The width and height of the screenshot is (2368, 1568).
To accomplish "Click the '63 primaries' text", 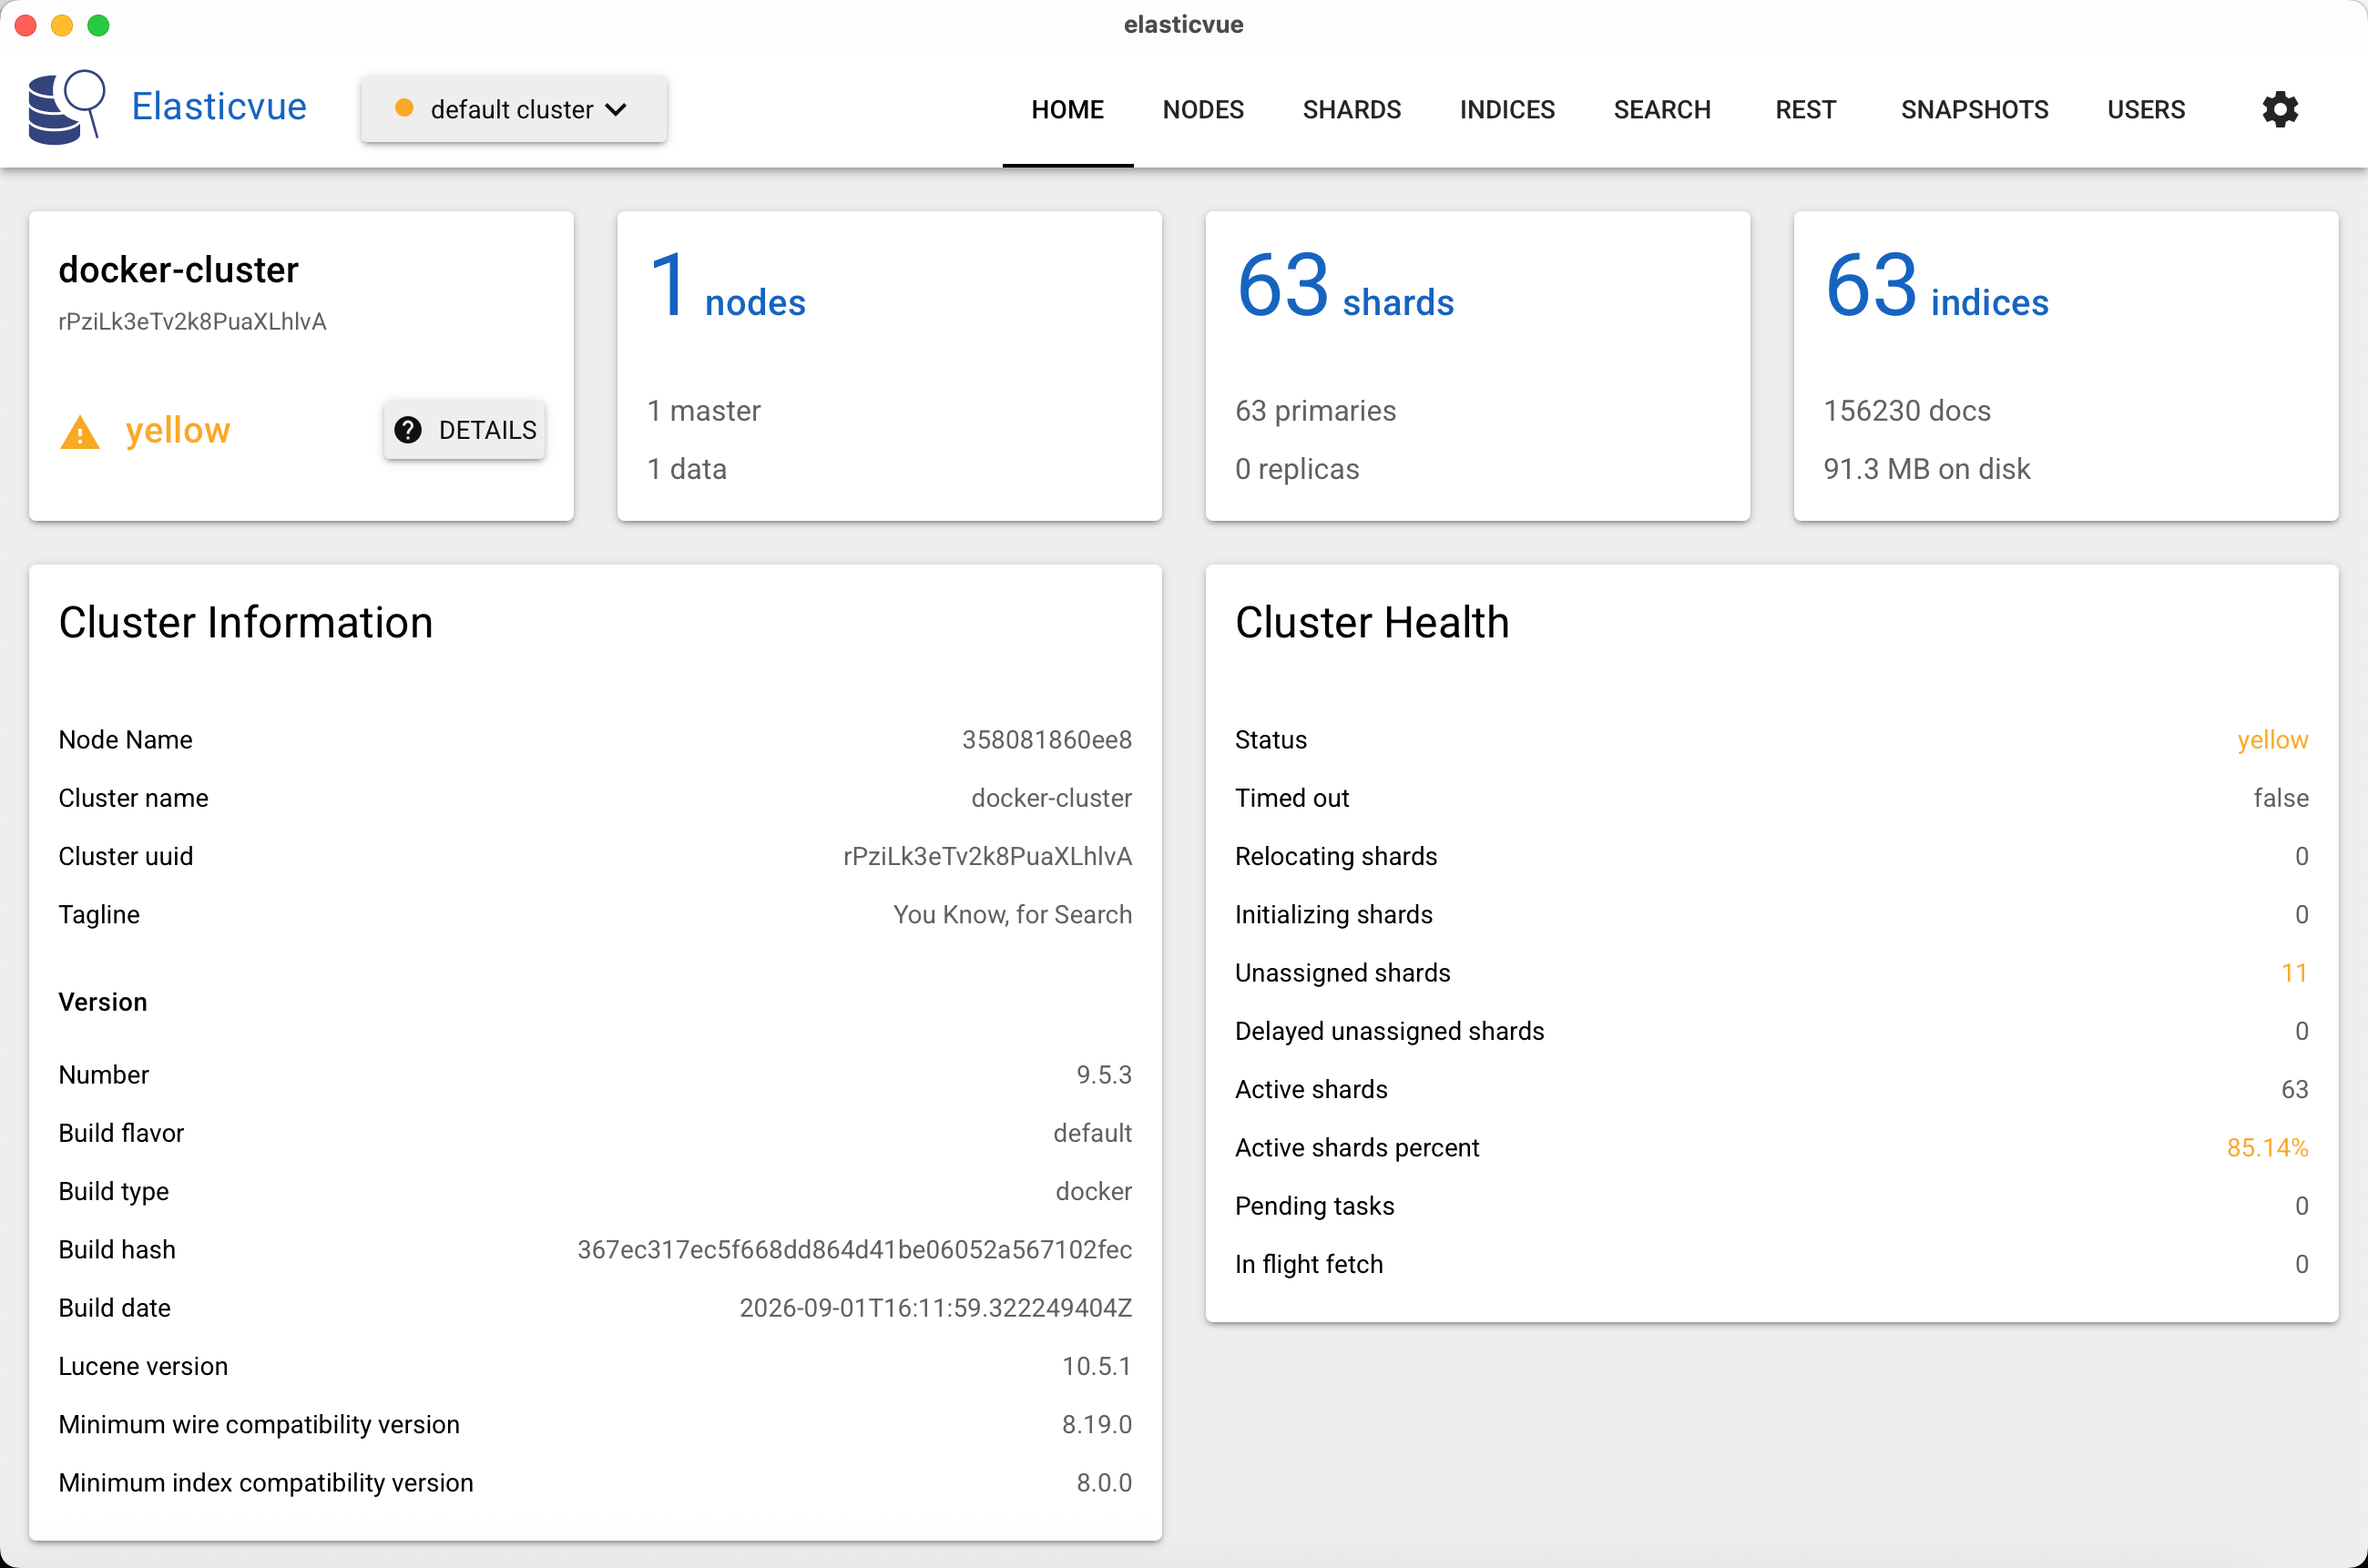I will coord(1316,411).
